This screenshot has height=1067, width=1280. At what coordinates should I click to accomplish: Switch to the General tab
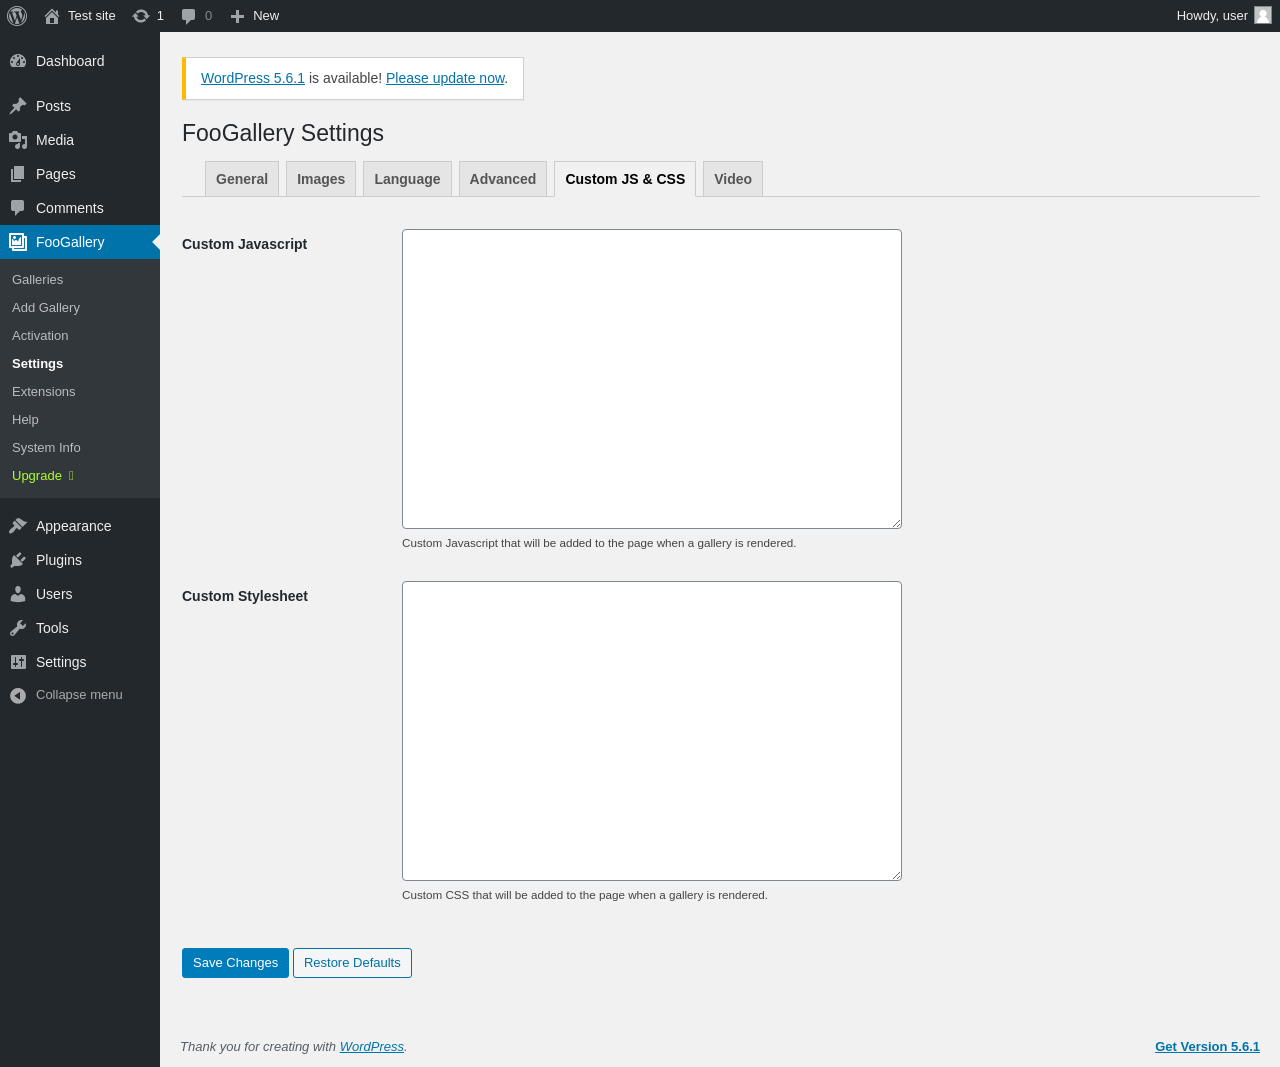[x=242, y=179]
